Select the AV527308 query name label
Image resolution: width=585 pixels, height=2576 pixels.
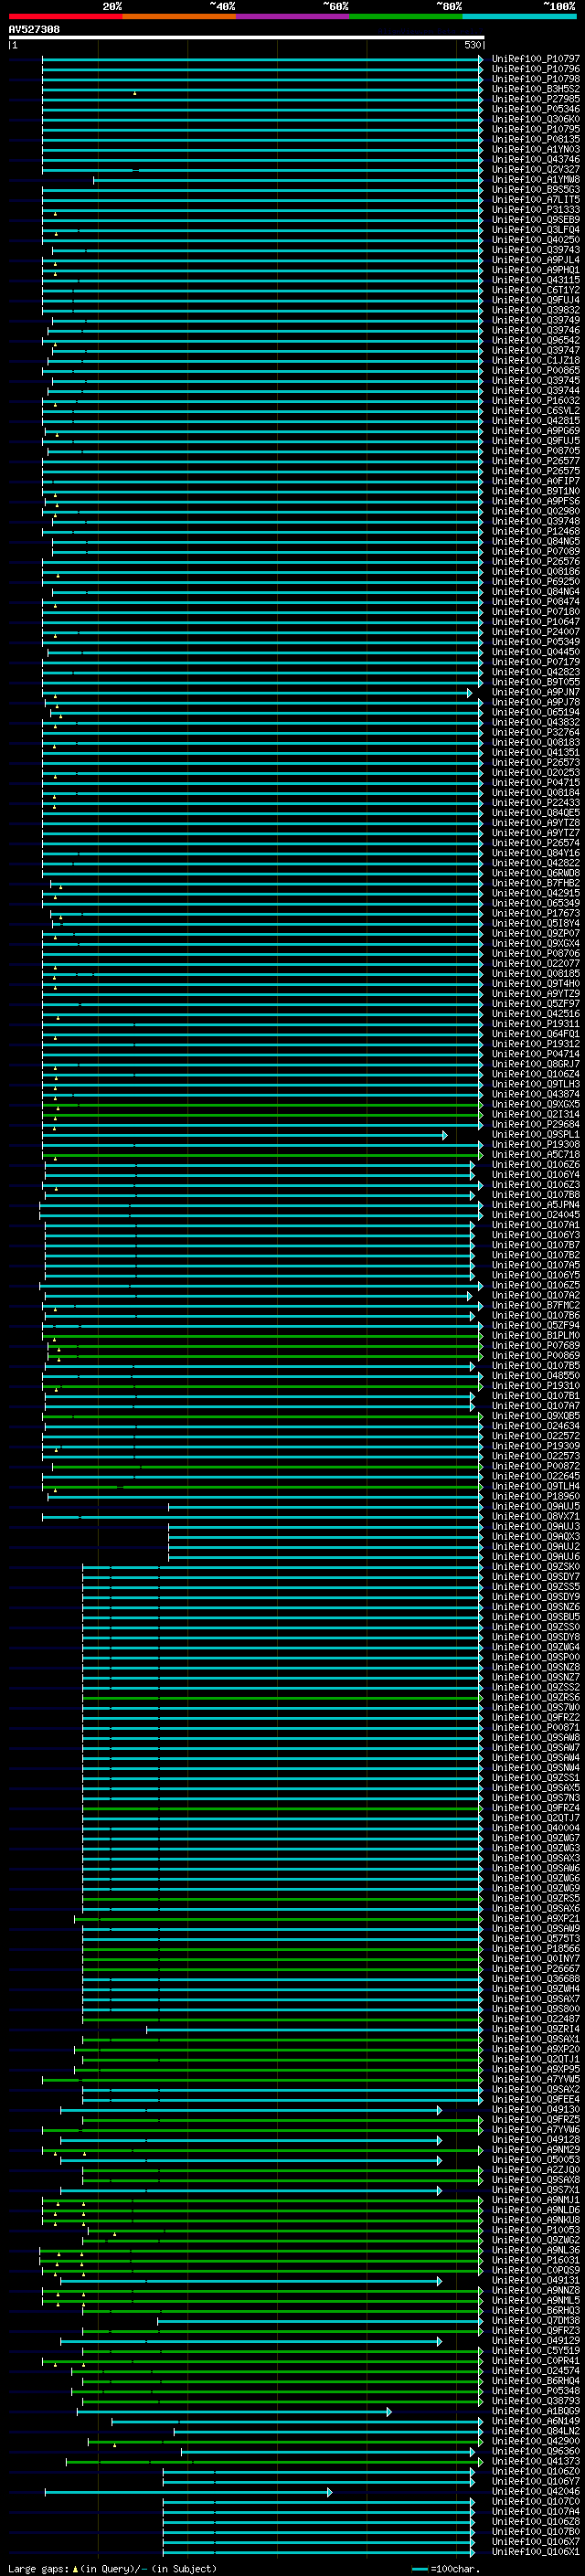point(34,29)
